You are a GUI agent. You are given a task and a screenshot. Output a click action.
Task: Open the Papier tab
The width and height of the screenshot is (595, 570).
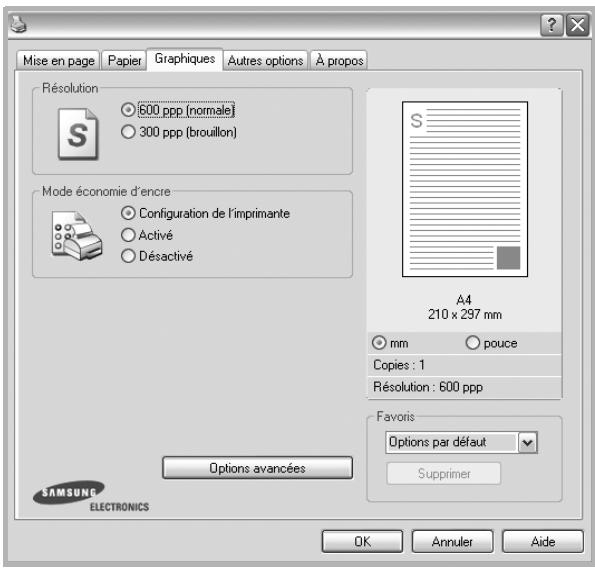(x=124, y=61)
